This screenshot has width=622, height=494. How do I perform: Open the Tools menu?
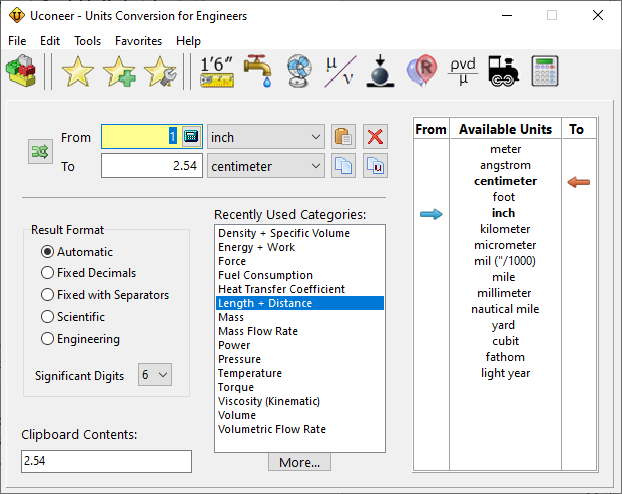point(87,41)
